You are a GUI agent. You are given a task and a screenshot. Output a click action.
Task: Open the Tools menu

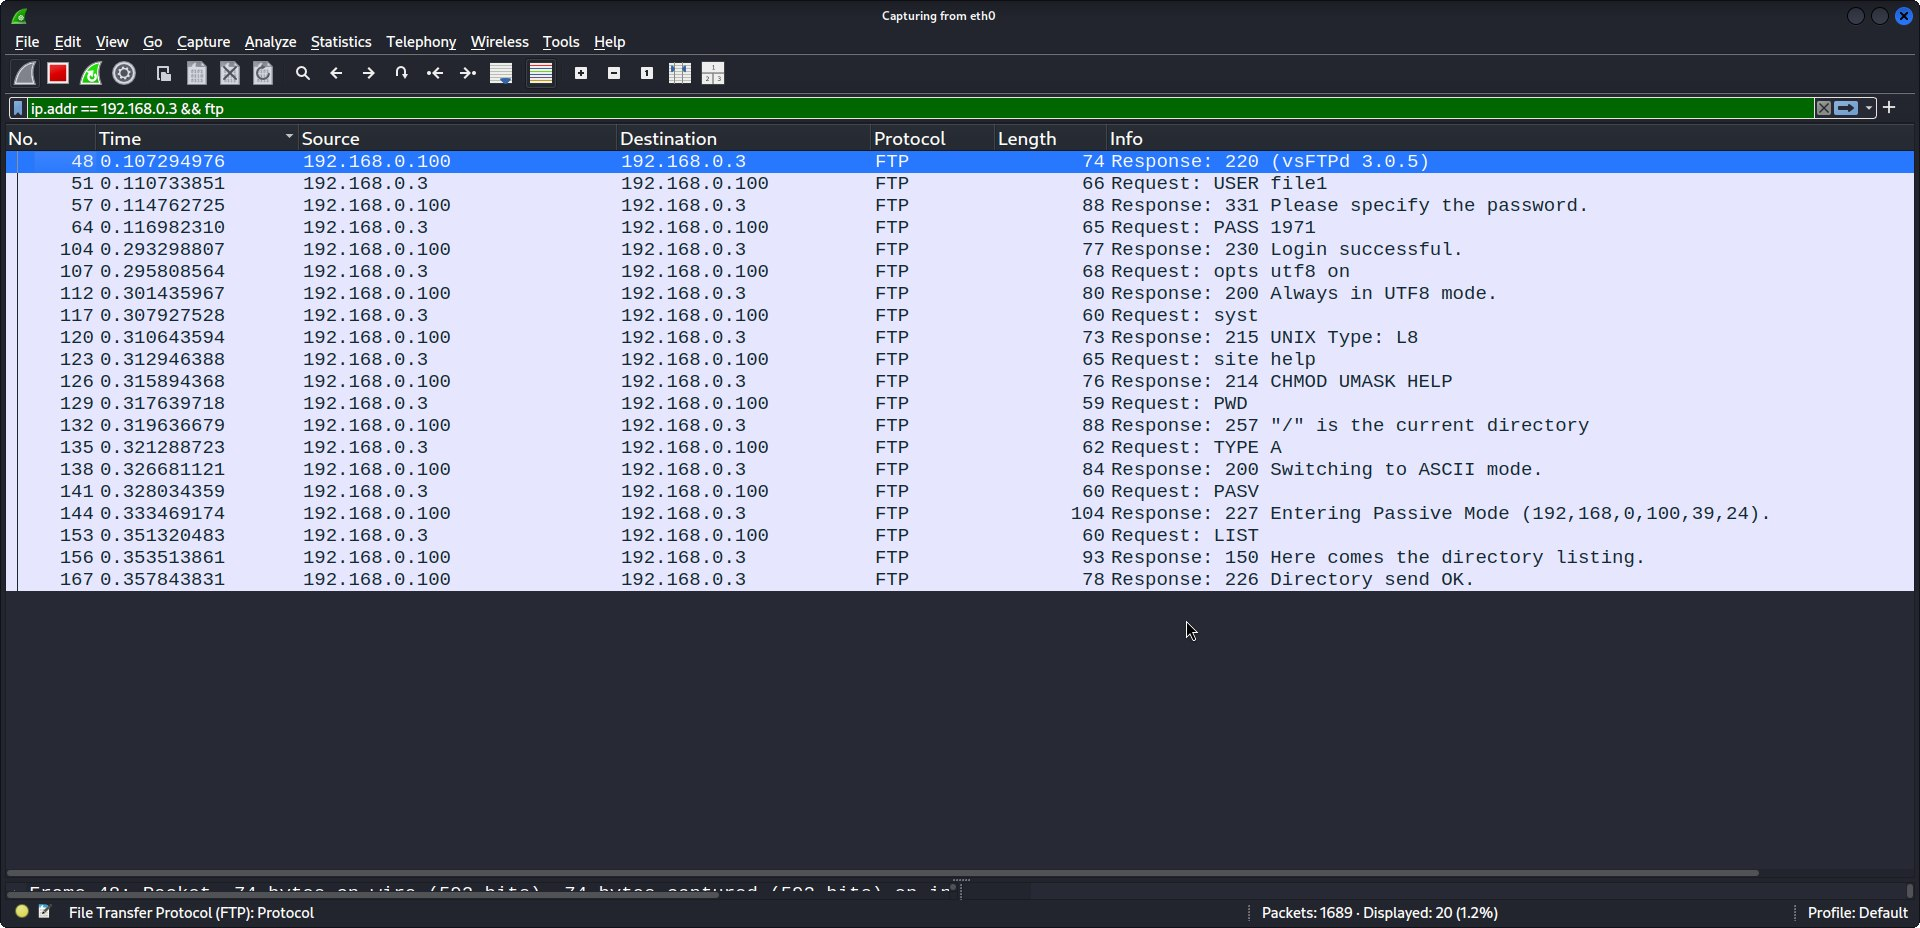(x=561, y=42)
